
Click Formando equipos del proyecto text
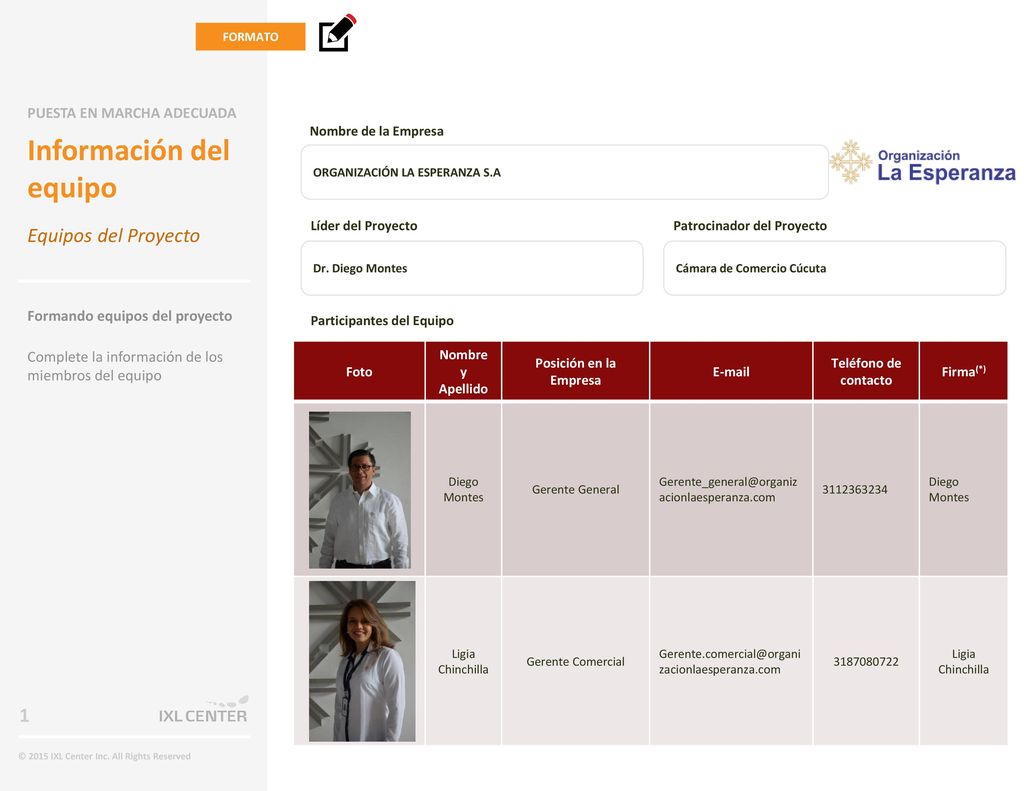pyautogui.click(x=129, y=315)
